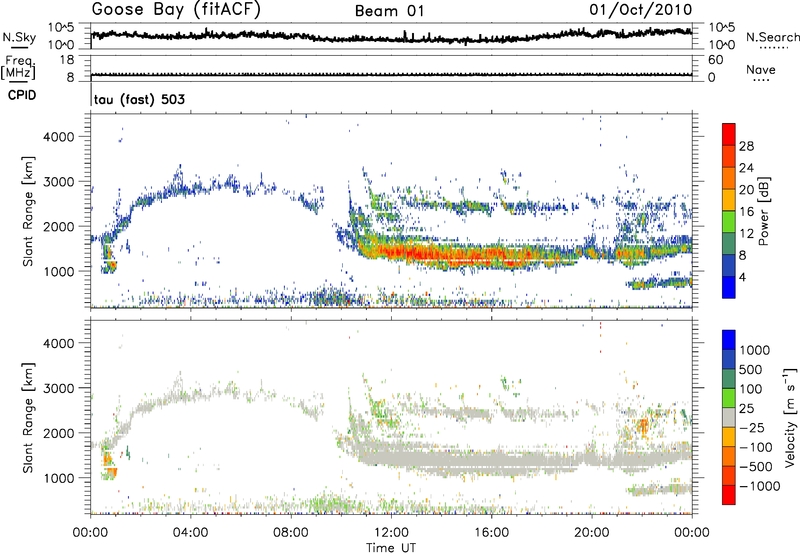Image resolution: width=800 pixels, height=554 pixels.
Task: Click the "16:00" time tick label
Action: coord(491,533)
